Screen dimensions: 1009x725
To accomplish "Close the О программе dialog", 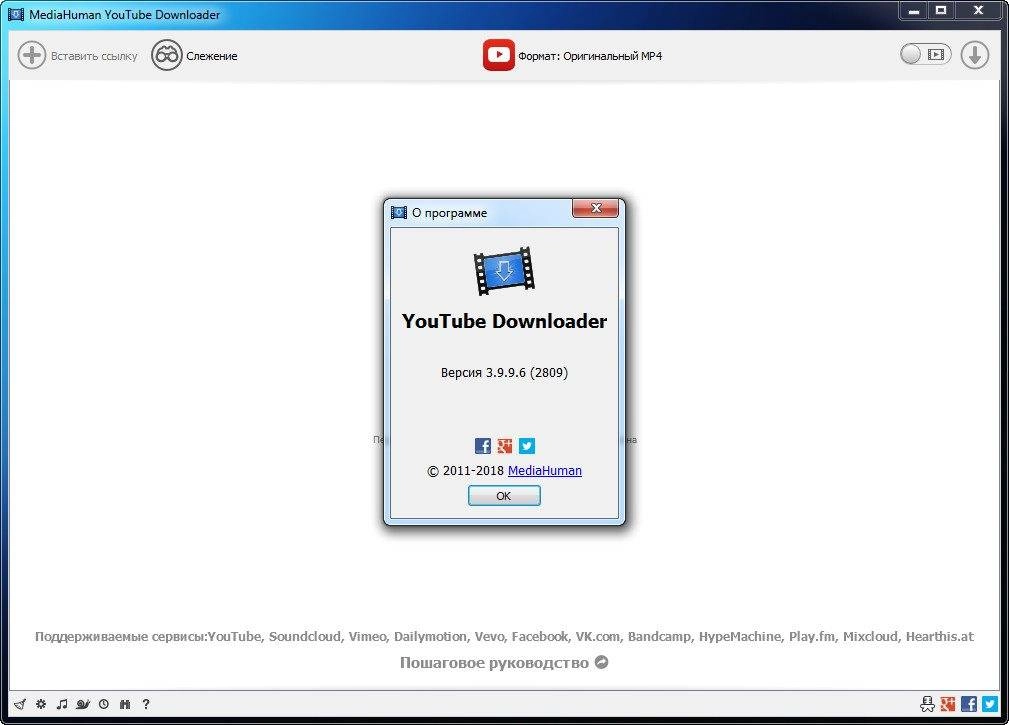I will [595, 208].
